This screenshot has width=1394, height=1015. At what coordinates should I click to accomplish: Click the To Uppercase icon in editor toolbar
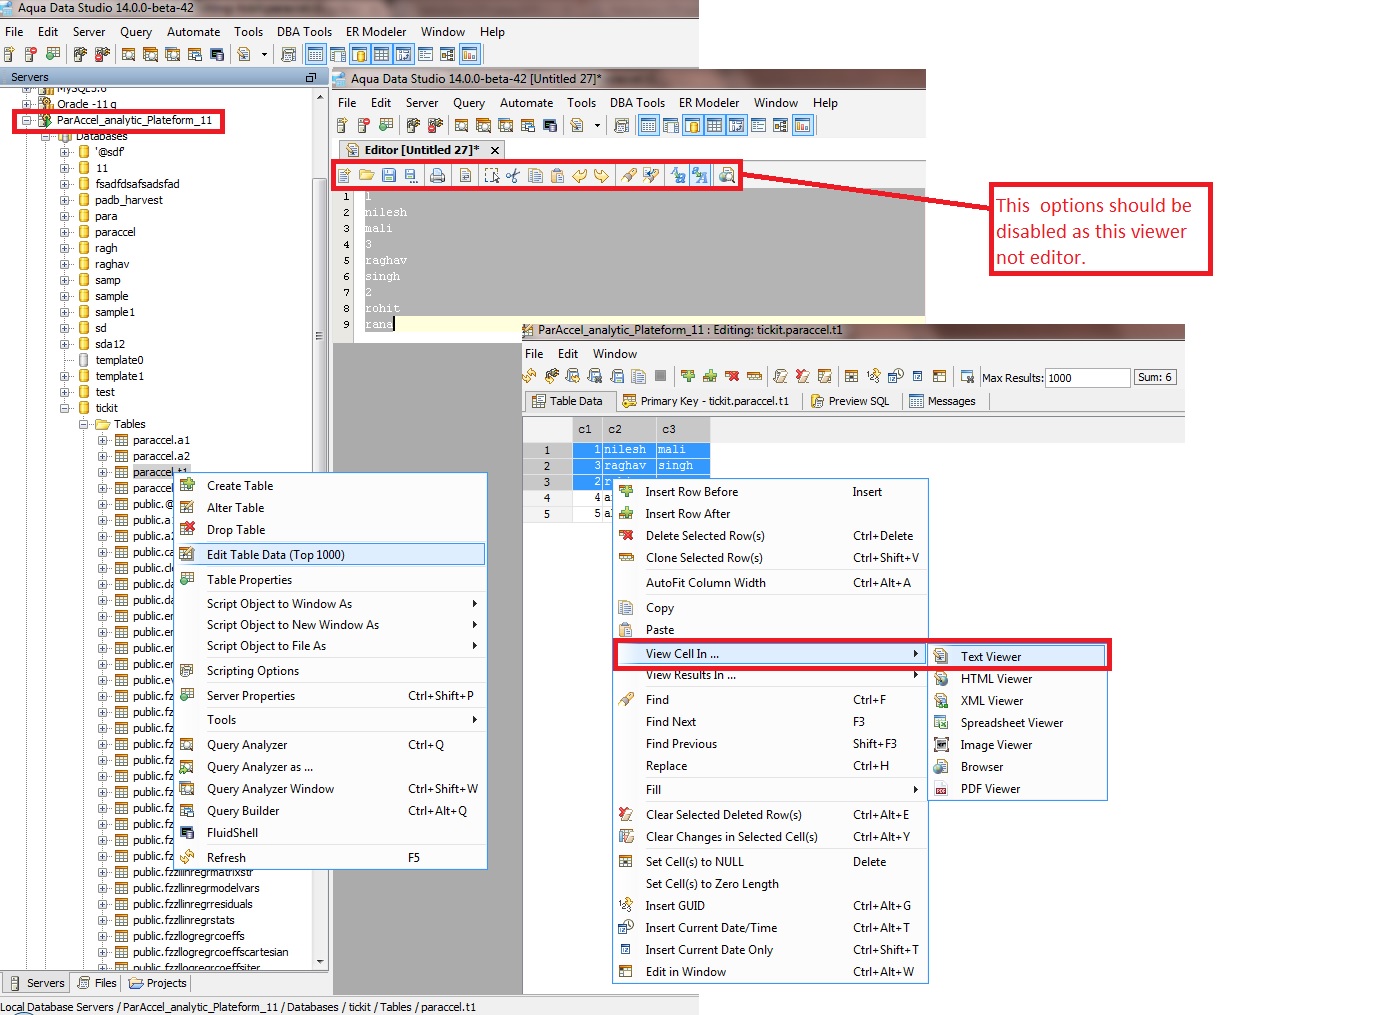coord(700,176)
